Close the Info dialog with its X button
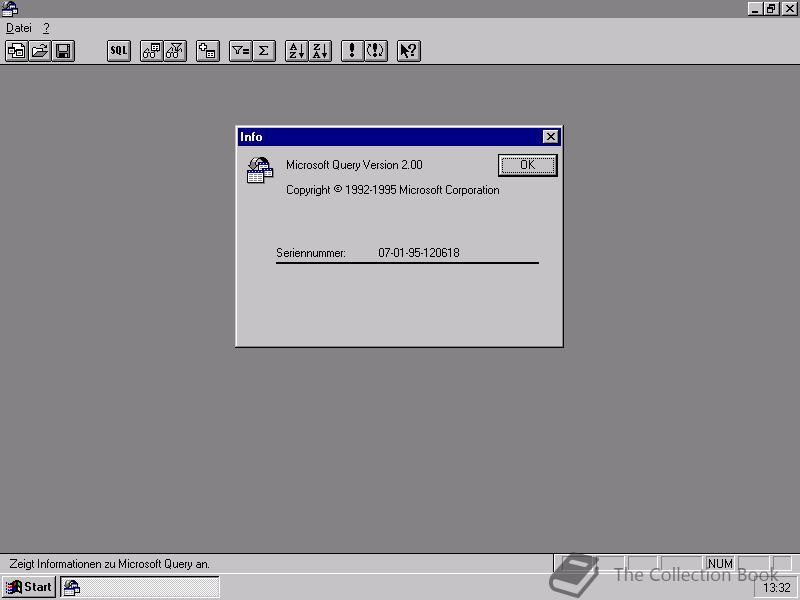The image size is (800, 600). [x=551, y=137]
